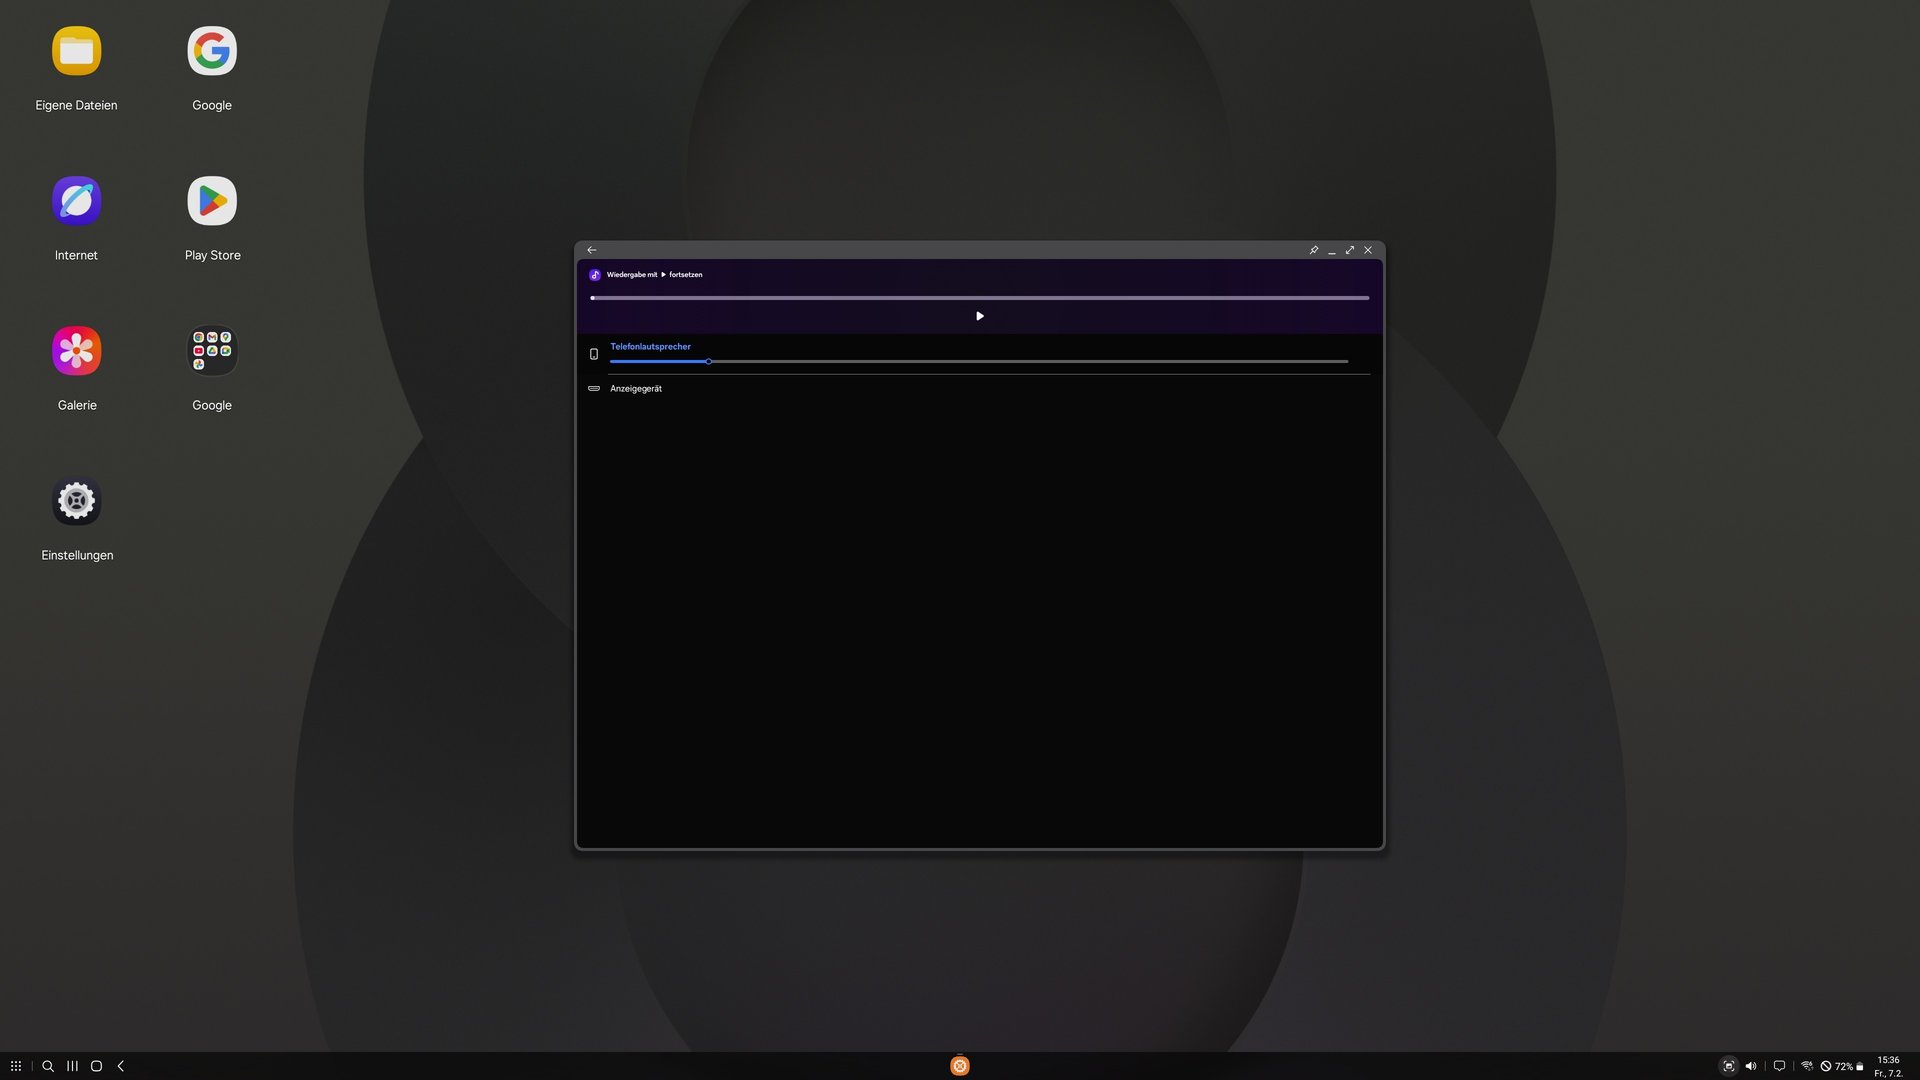Image resolution: width=1920 pixels, height=1080 pixels.
Task: Open the app drawer grid in taskbar
Action: pyautogui.click(x=16, y=1066)
